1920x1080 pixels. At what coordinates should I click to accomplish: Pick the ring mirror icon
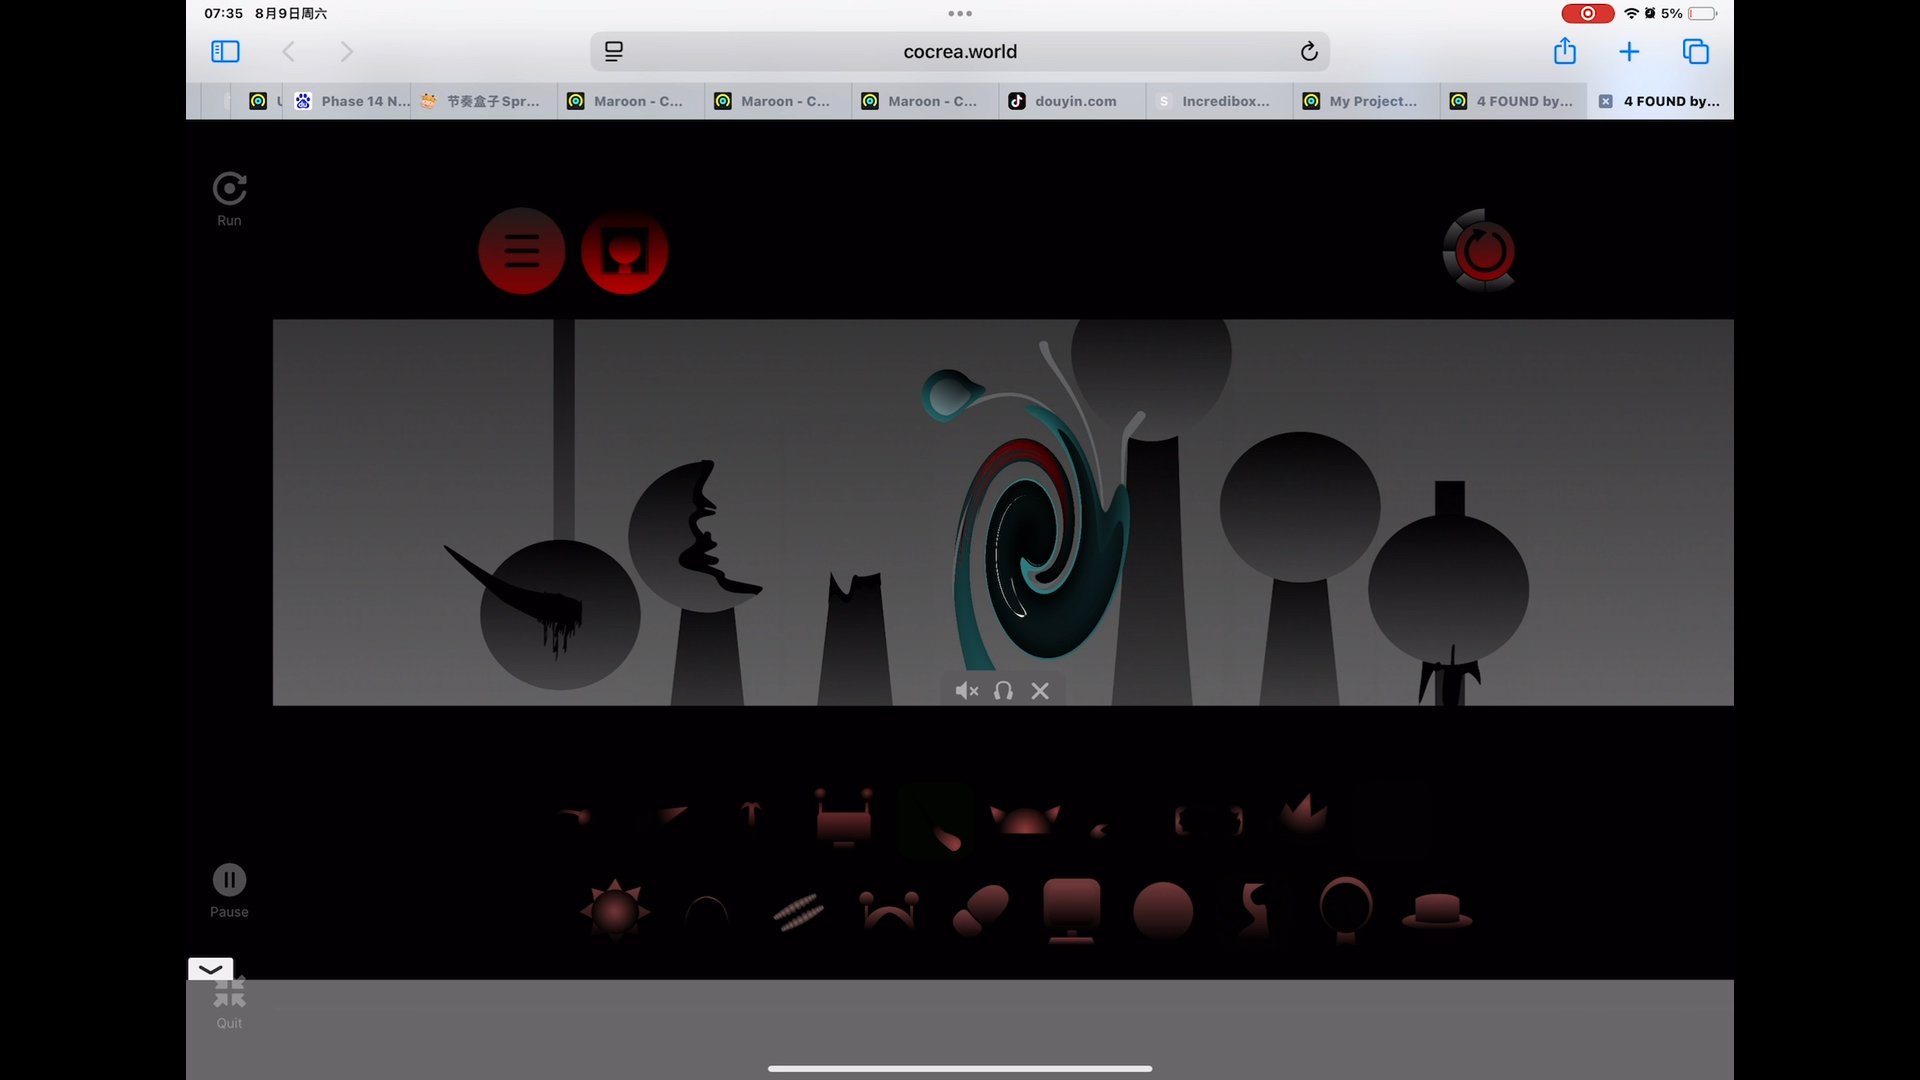1346,909
